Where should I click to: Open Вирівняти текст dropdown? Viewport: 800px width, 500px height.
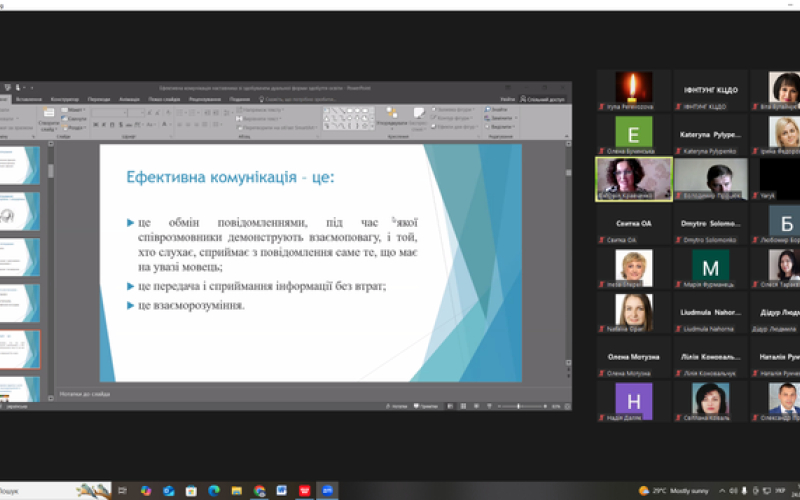click(259, 119)
